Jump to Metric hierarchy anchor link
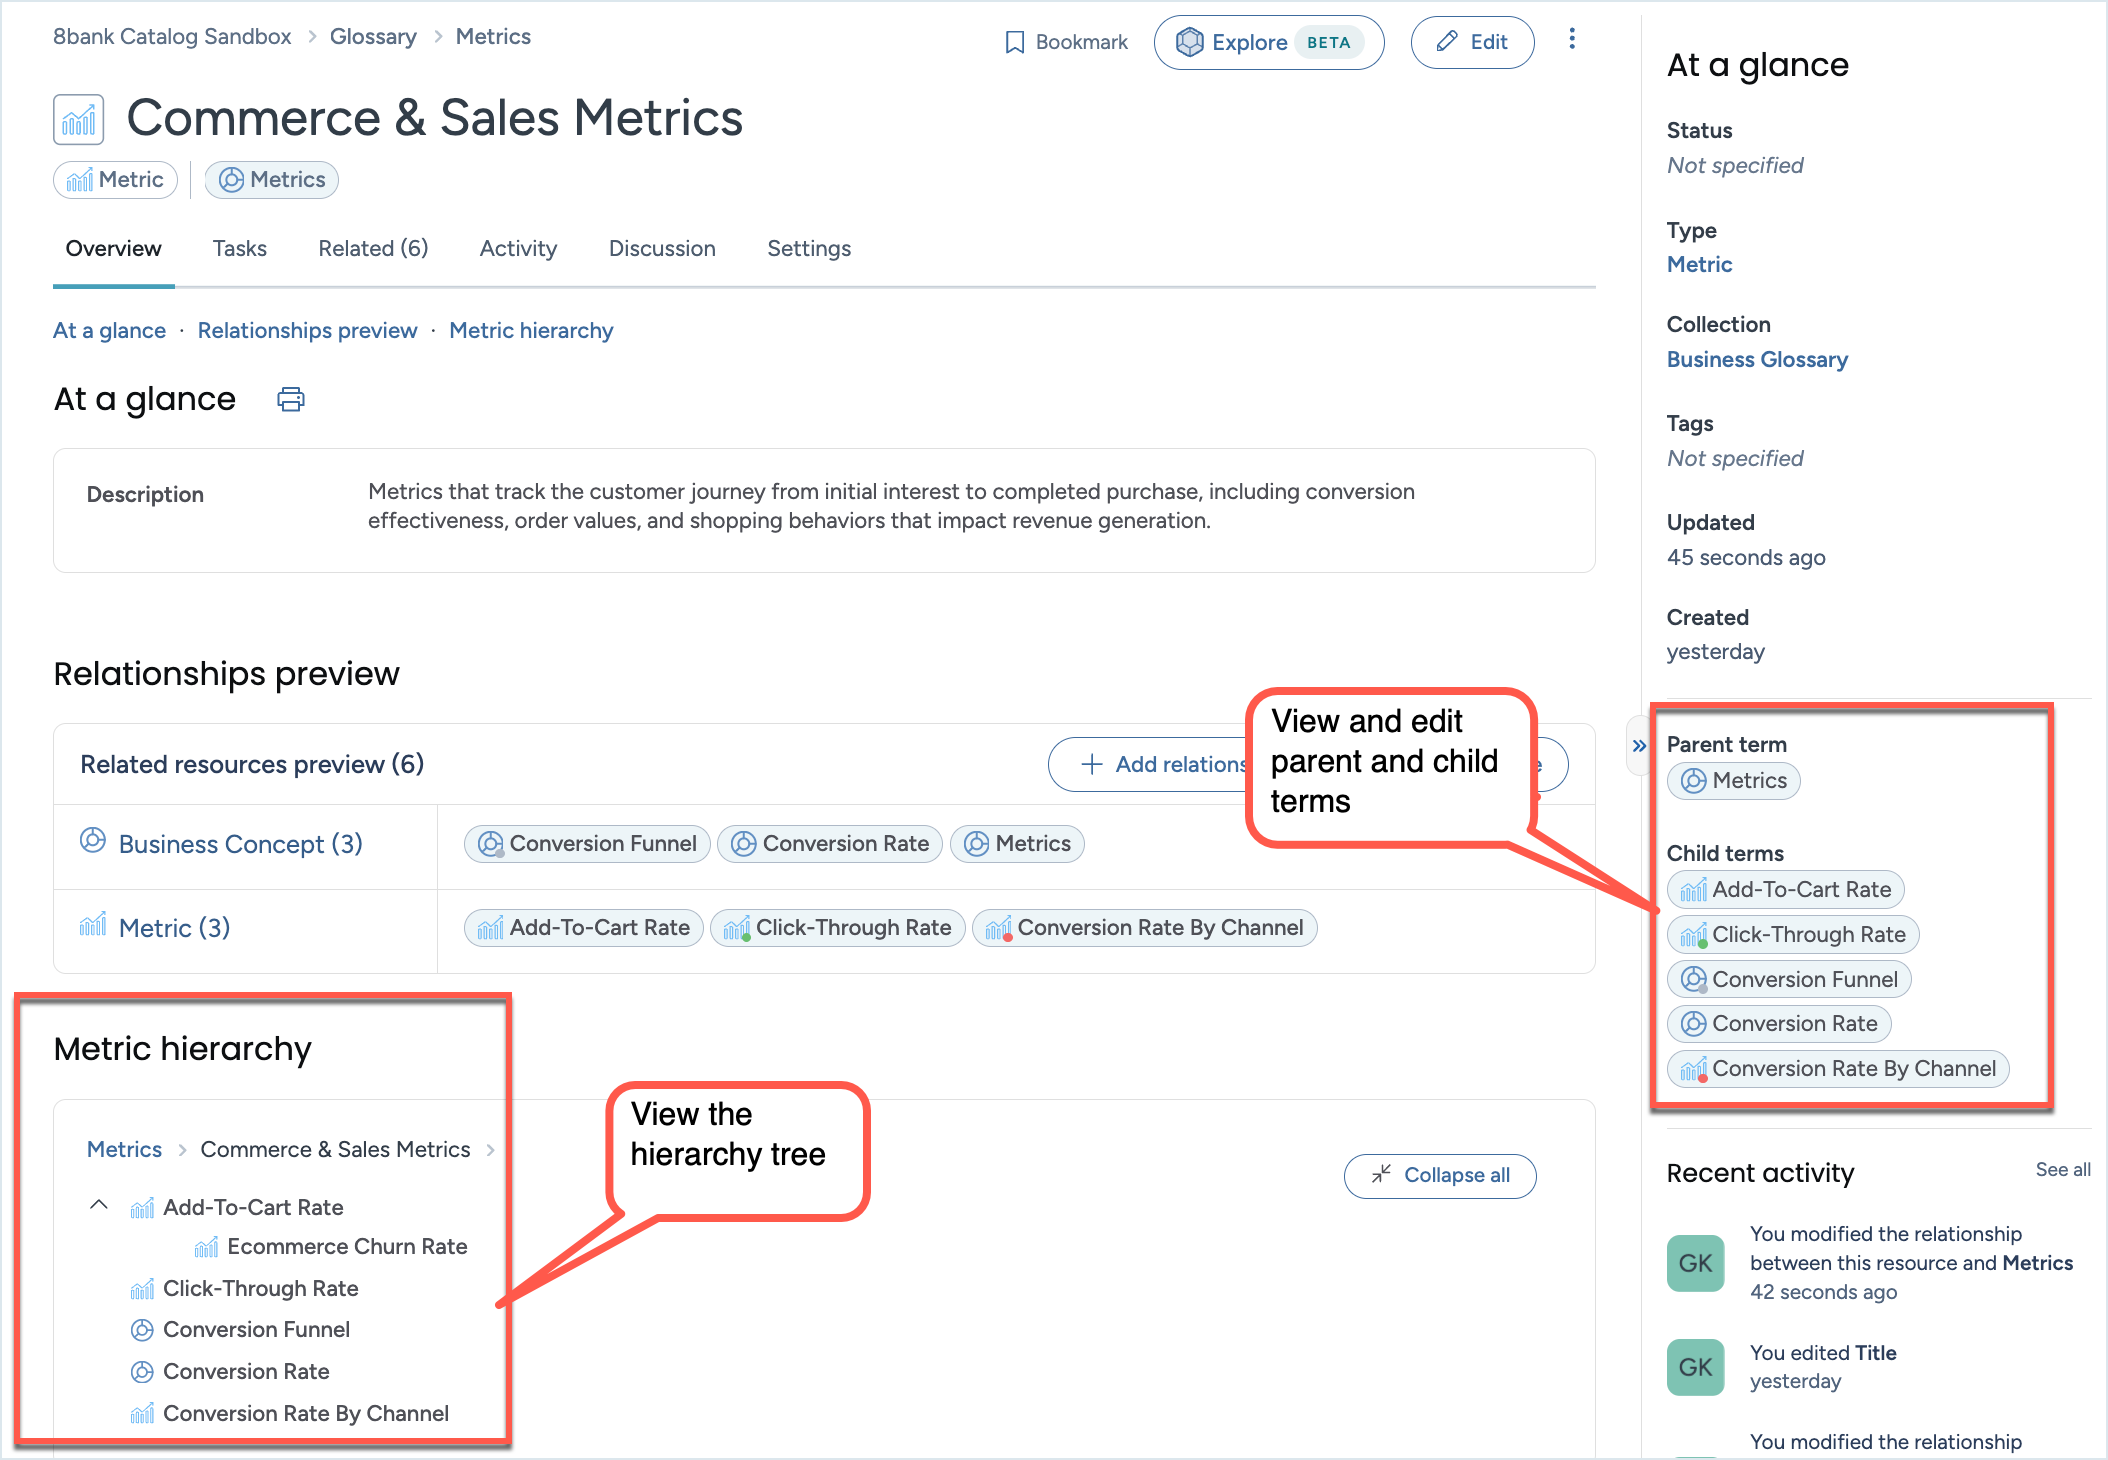Viewport: 2108px width, 1460px height. coord(531,331)
